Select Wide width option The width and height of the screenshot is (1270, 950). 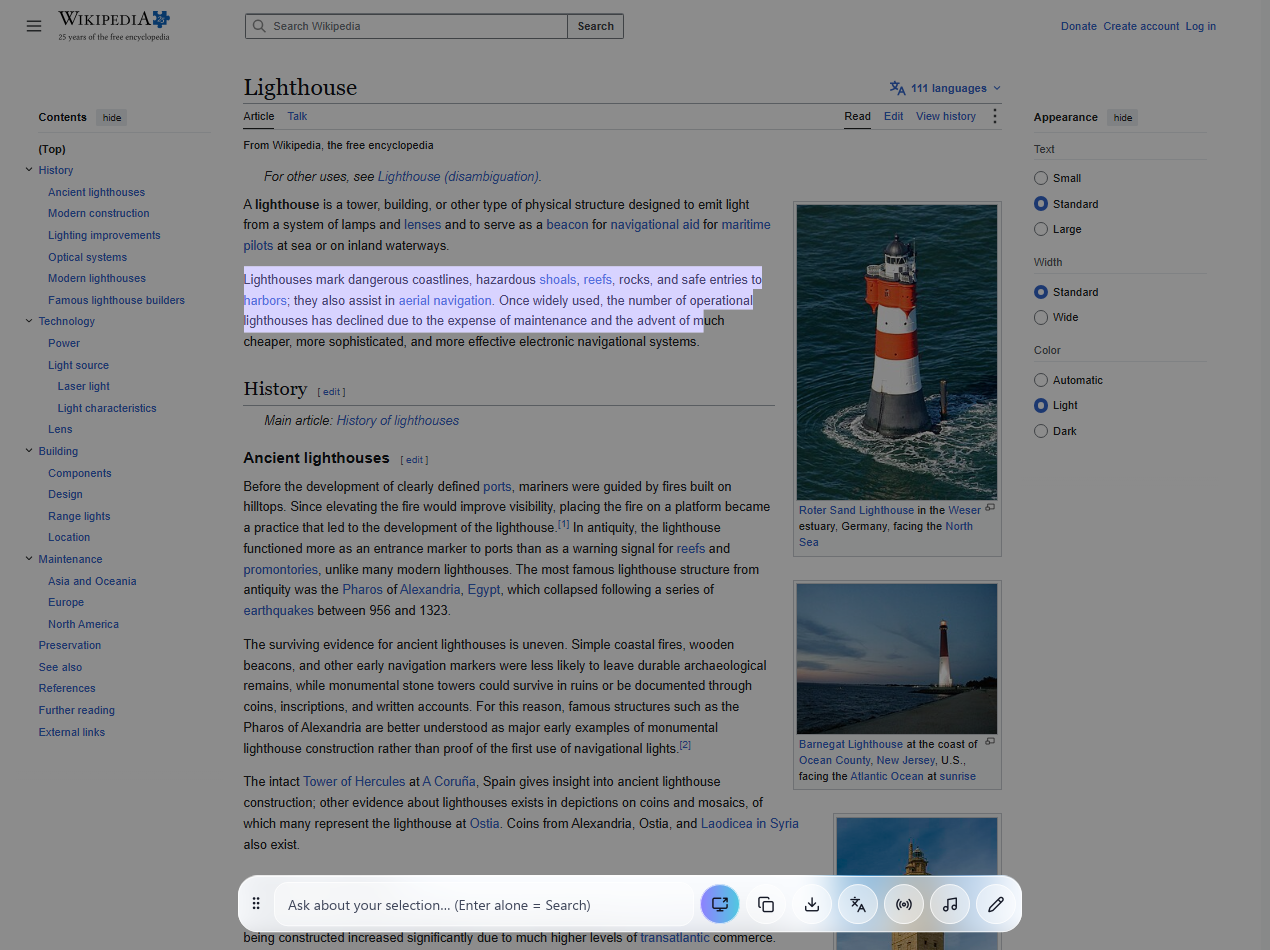pyautogui.click(x=1041, y=317)
